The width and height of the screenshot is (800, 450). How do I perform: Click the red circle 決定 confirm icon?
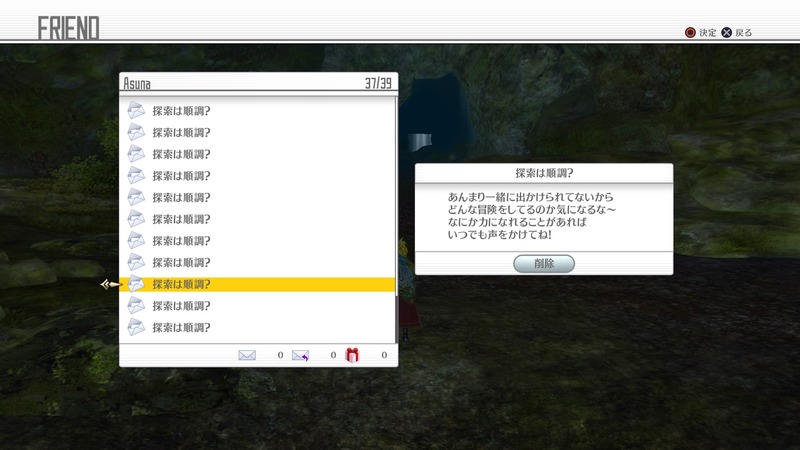690,33
